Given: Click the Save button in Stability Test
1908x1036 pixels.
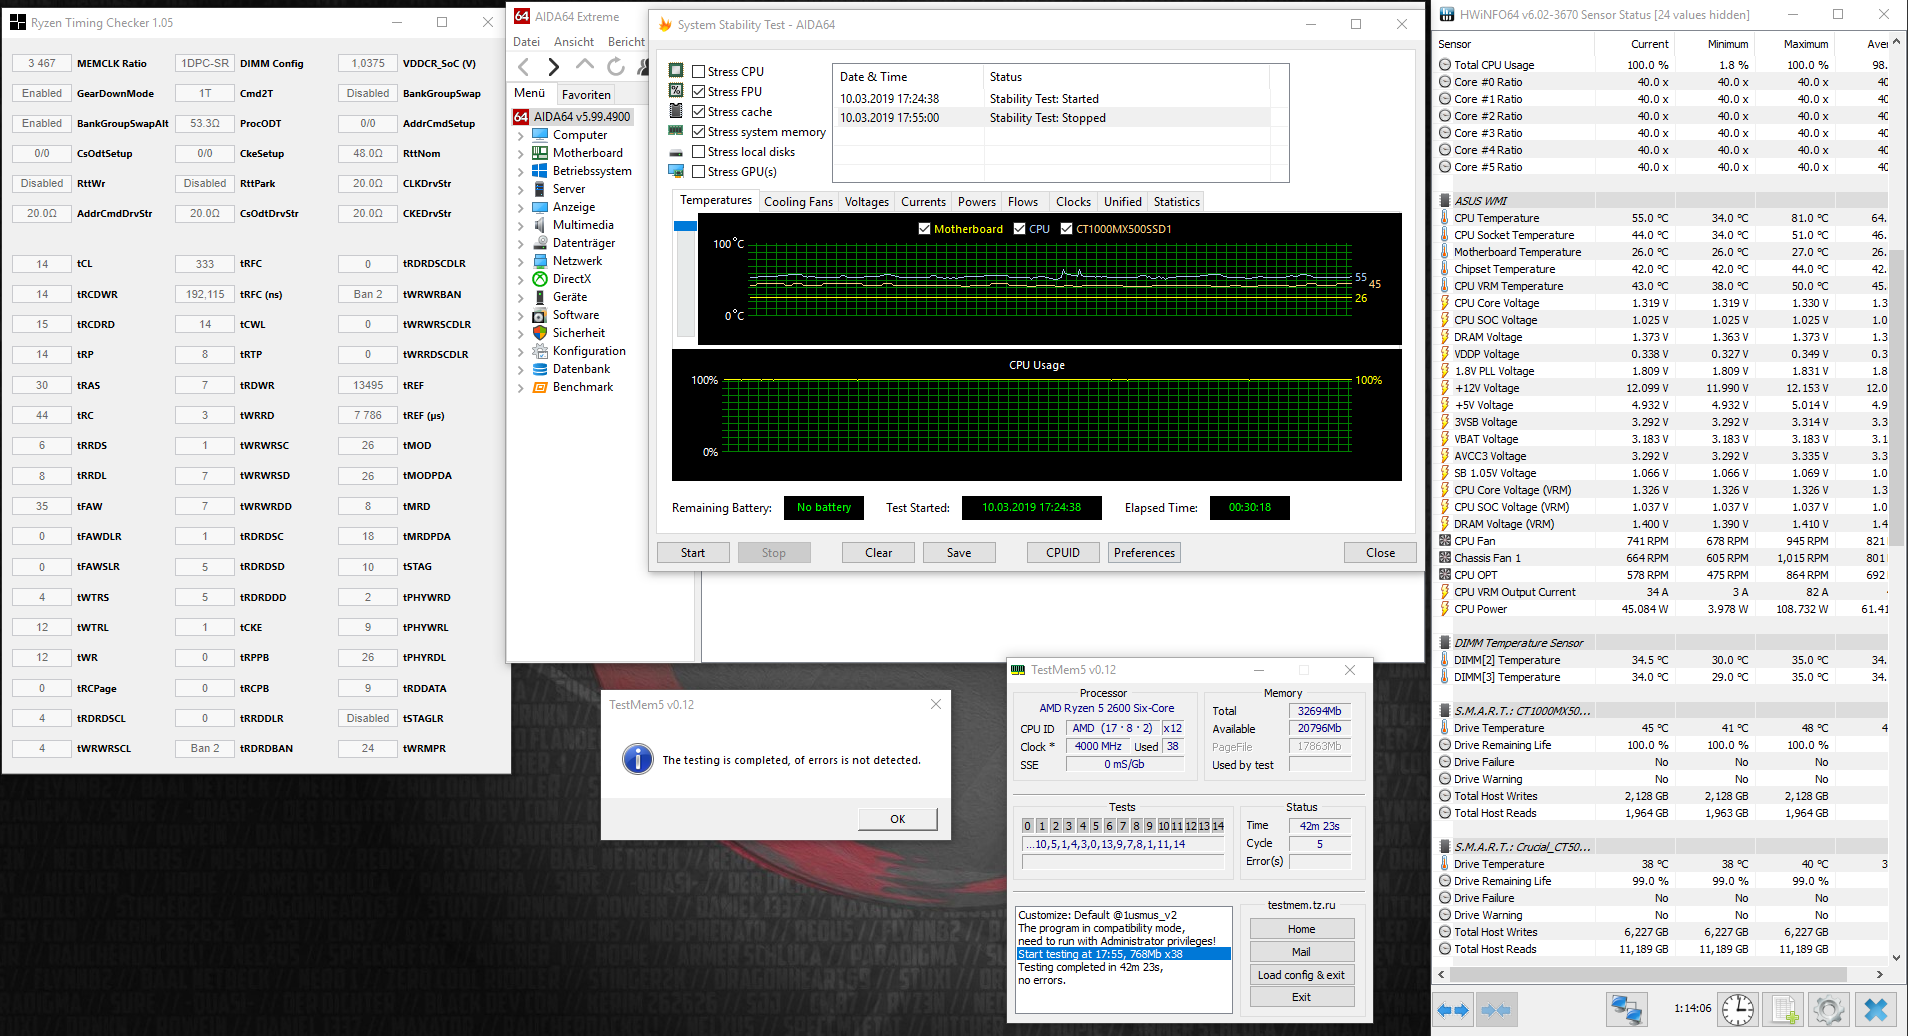Looking at the screenshot, I should coord(959,553).
